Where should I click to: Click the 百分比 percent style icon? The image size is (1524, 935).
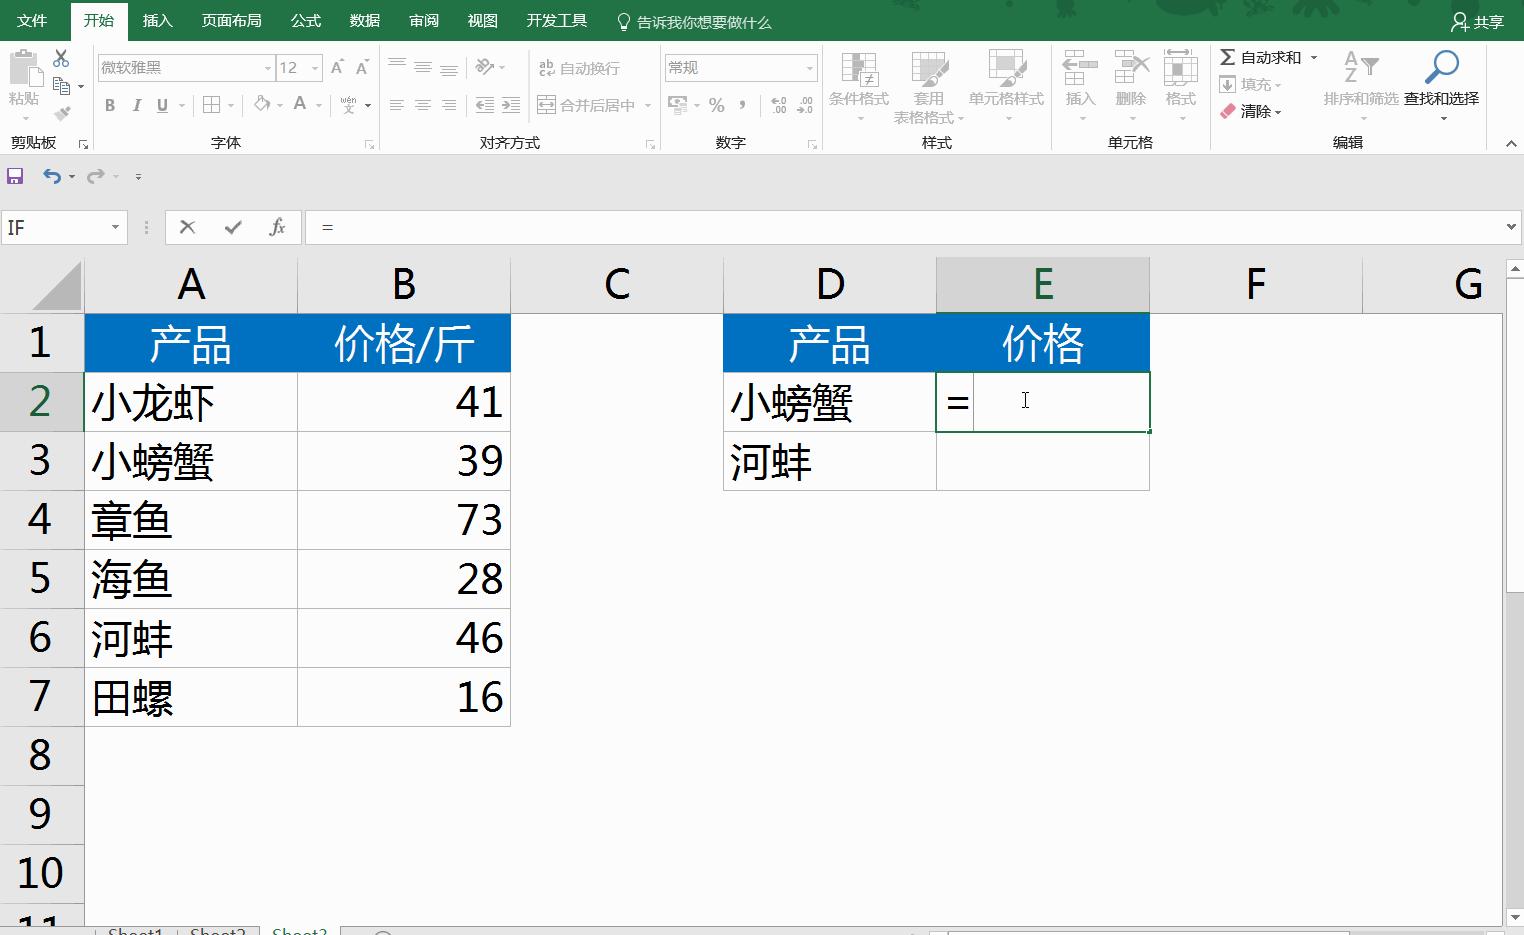point(716,103)
